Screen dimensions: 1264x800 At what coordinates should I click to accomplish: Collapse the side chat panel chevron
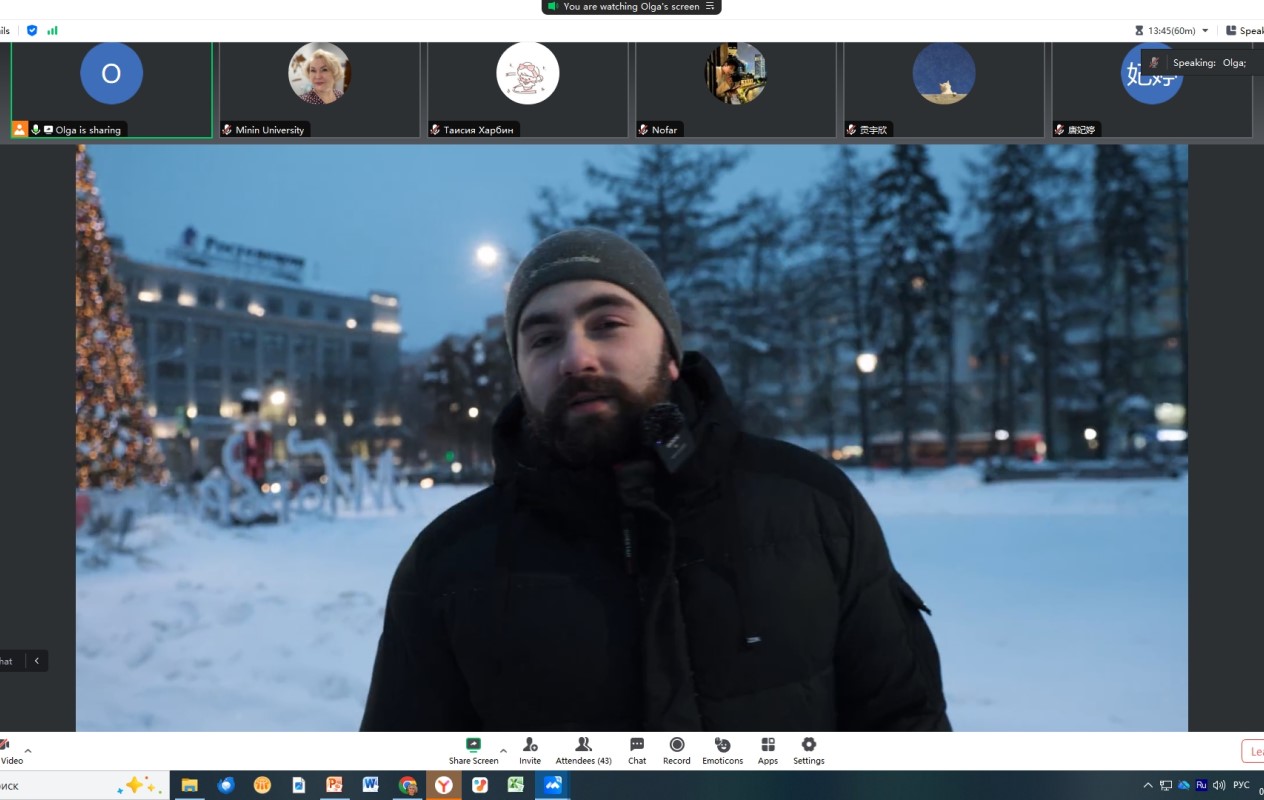pos(37,660)
